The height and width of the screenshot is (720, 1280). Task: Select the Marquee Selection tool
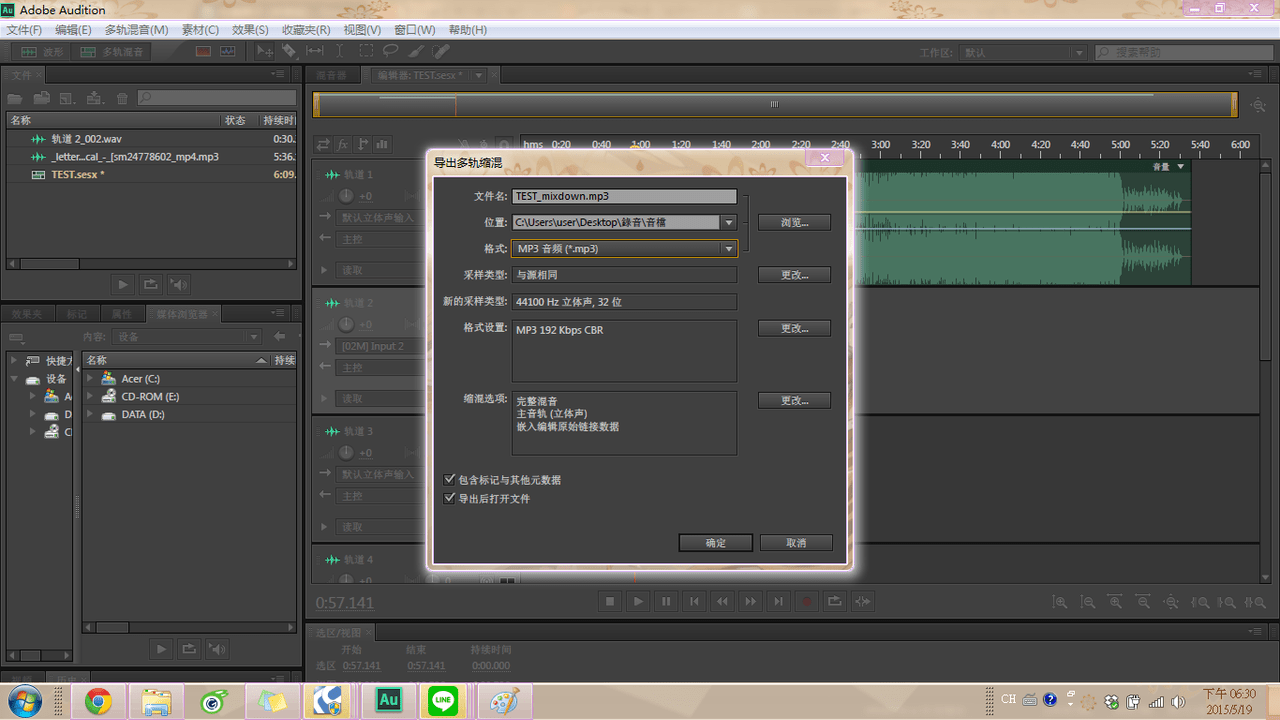point(367,51)
